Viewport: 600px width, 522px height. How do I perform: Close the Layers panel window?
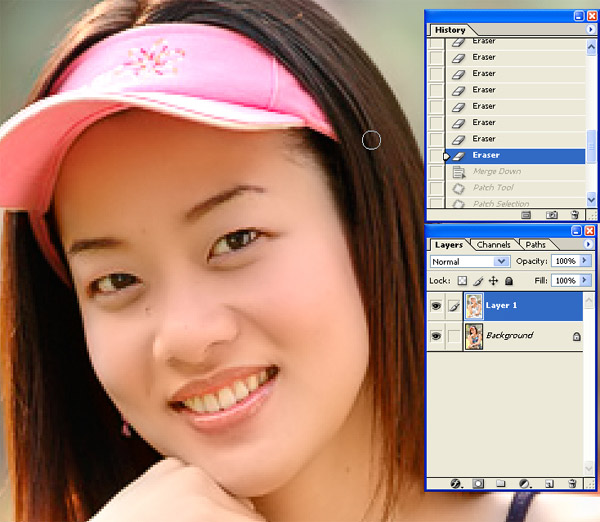coord(590,230)
